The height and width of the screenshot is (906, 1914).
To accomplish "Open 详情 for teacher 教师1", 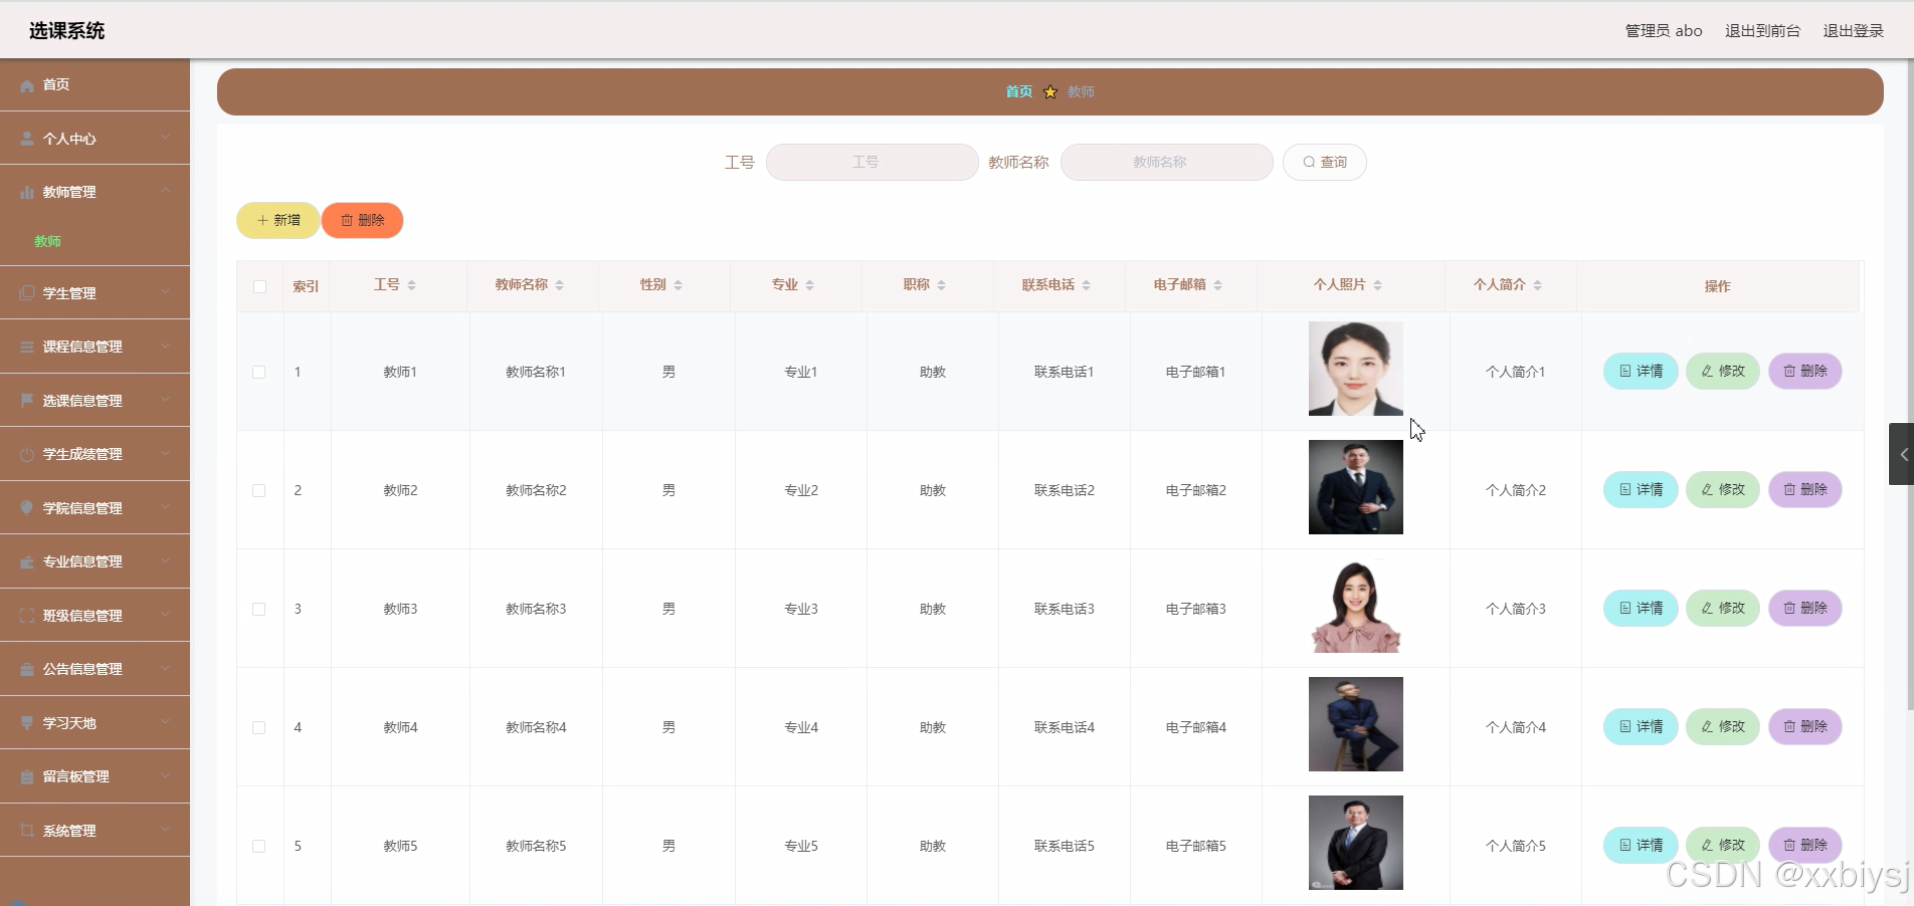I will point(1639,371).
